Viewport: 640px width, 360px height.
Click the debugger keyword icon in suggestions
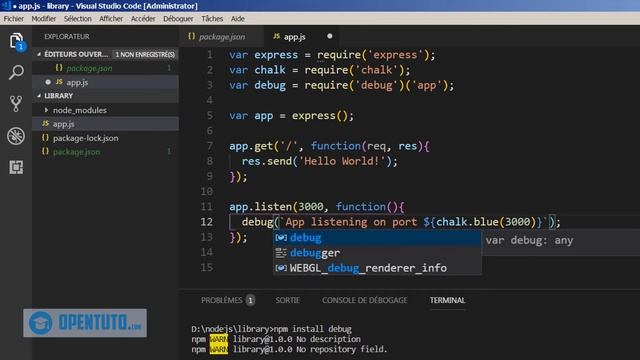(281, 253)
